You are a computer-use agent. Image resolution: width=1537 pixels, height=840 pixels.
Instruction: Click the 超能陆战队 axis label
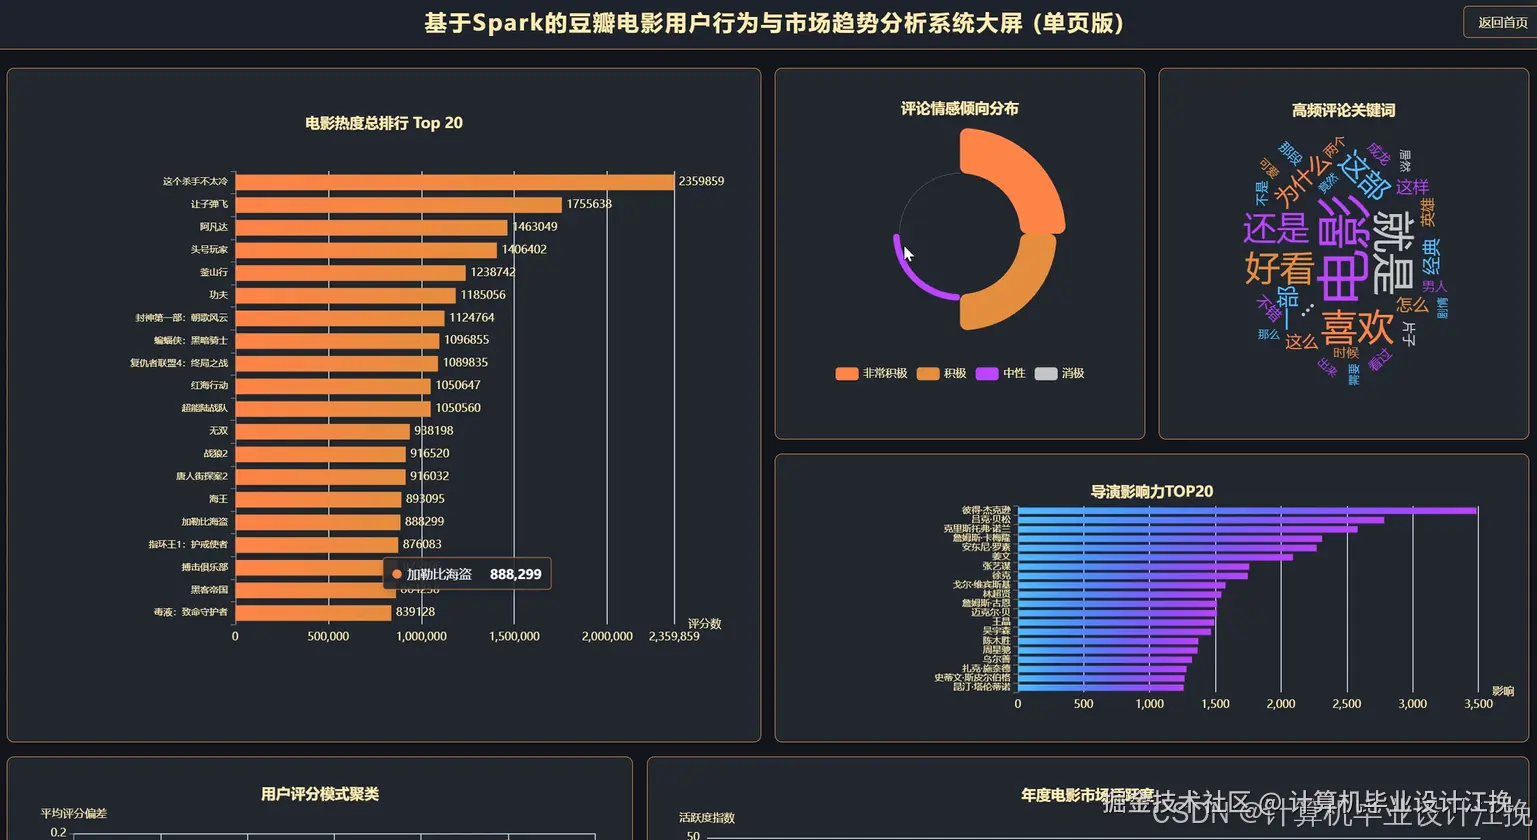click(x=204, y=408)
